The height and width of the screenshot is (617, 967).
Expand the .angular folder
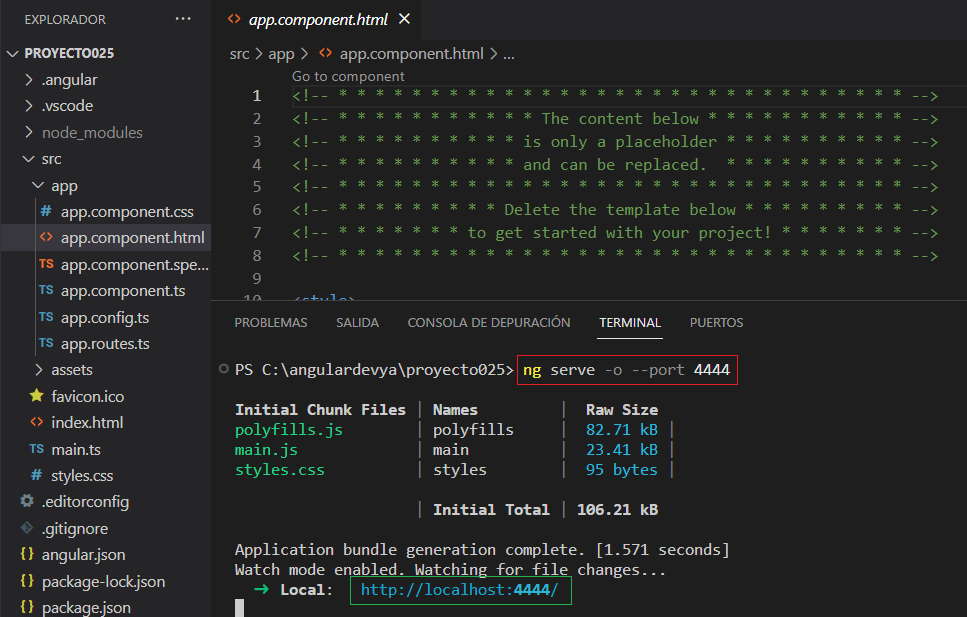tap(28, 80)
